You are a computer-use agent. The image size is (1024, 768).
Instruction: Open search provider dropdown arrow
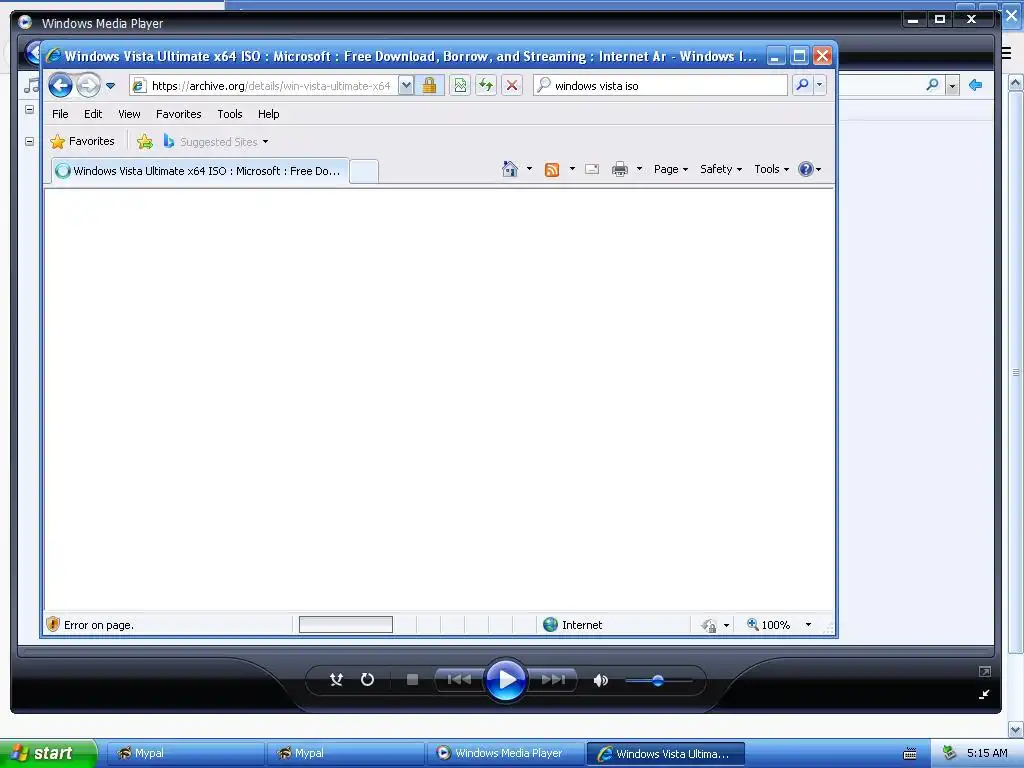coord(820,86)
